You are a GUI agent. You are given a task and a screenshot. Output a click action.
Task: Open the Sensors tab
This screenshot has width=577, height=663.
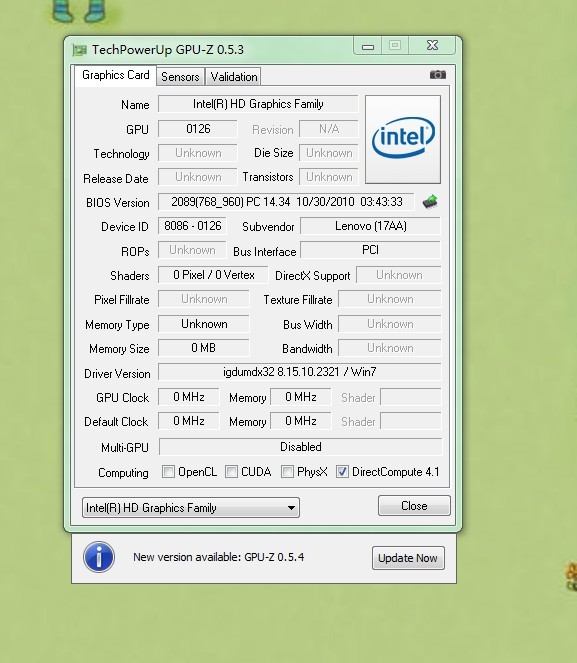coord(180,77)
